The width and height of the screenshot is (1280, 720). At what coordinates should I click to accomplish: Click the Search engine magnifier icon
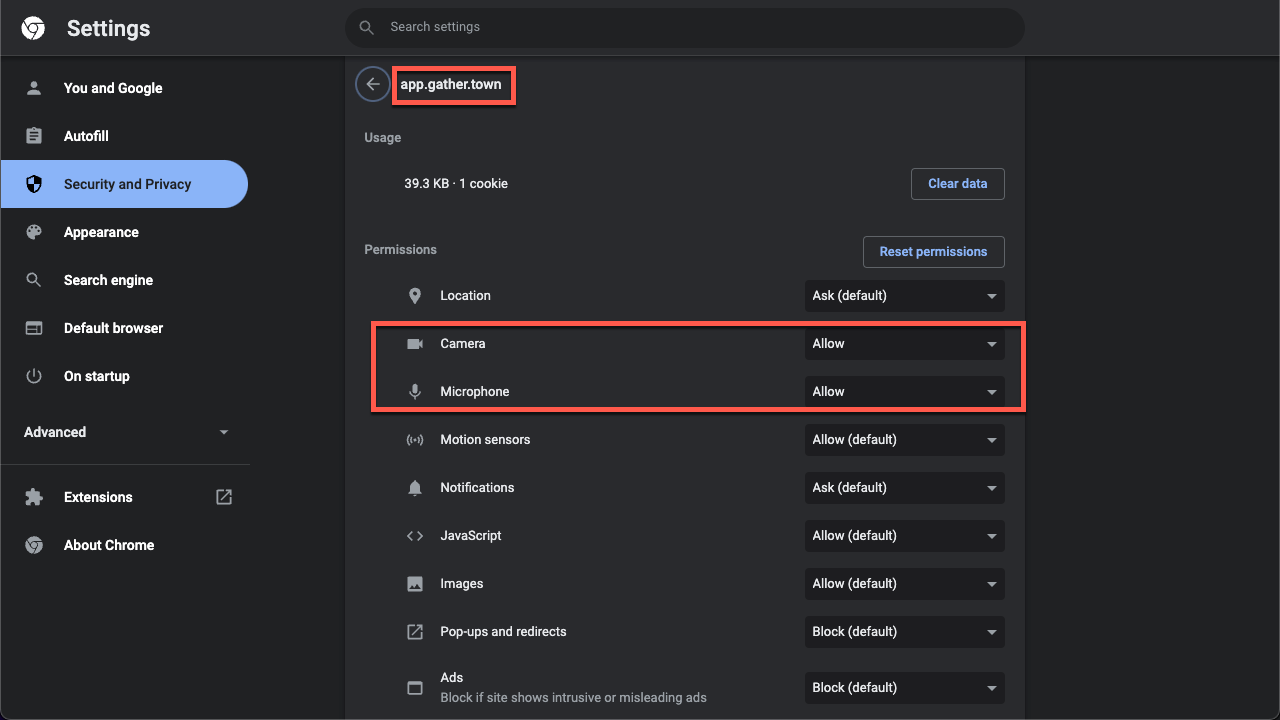click(x=34, y=280)
